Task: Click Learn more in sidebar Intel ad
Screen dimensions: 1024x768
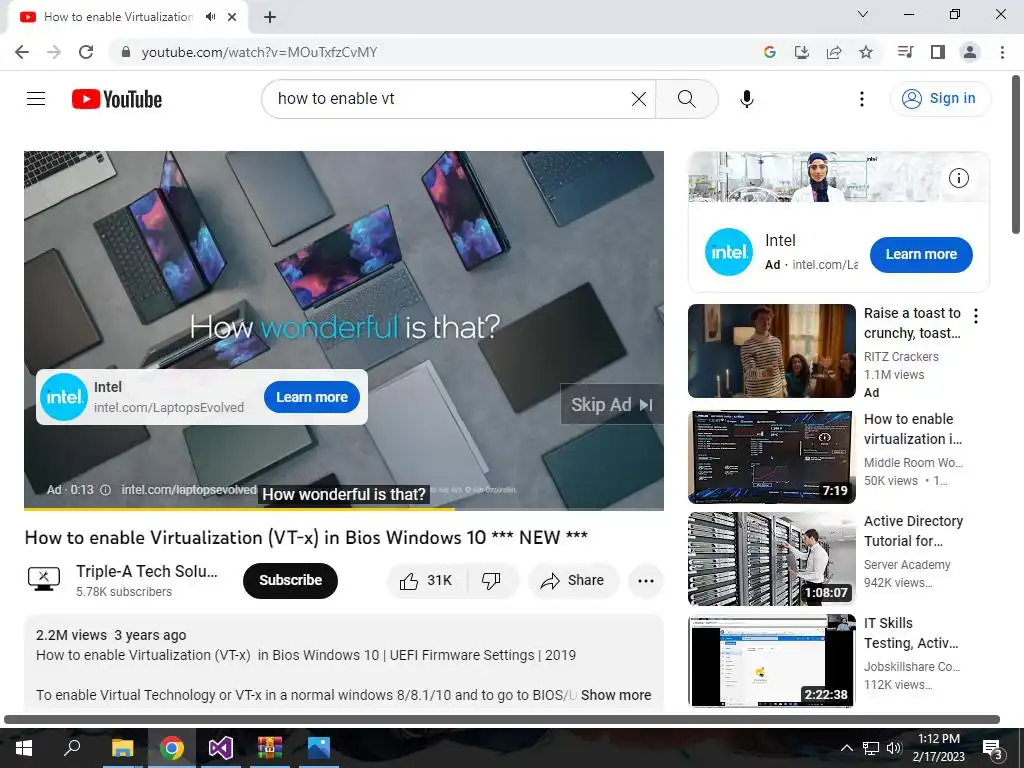Action: pos(921,255)
